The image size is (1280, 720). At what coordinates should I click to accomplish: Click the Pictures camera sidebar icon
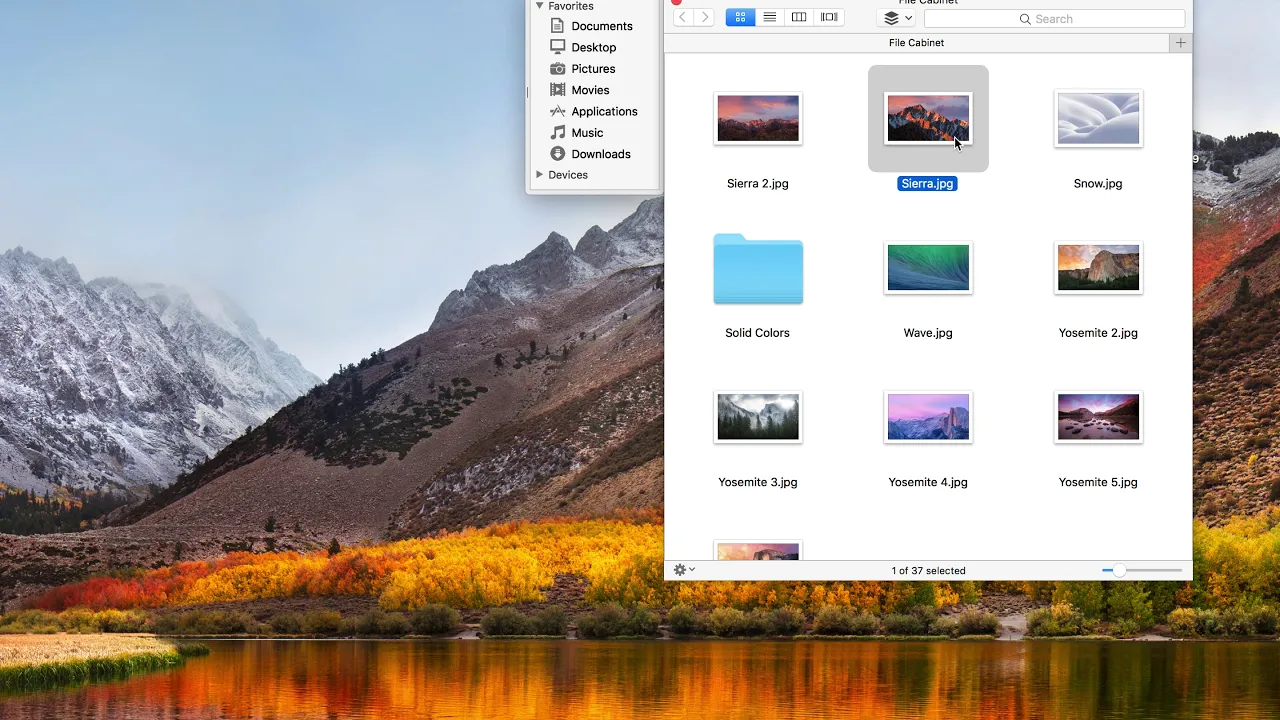click(x=558, y=68)
